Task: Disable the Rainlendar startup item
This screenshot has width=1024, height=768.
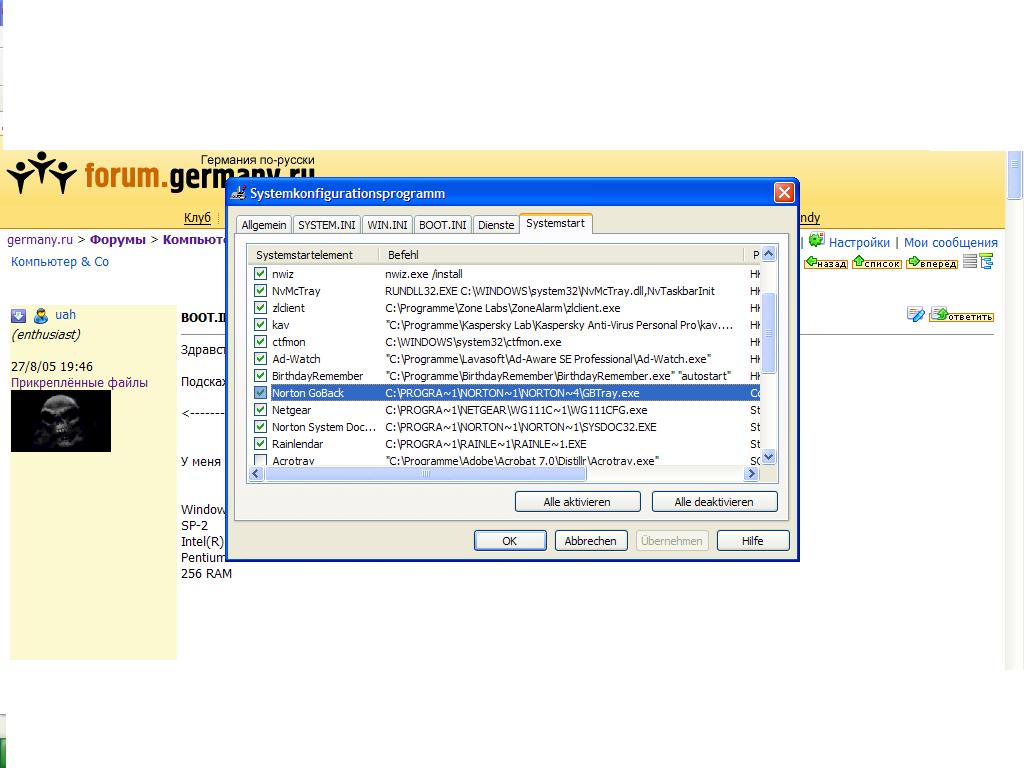Action: point(260,444)
